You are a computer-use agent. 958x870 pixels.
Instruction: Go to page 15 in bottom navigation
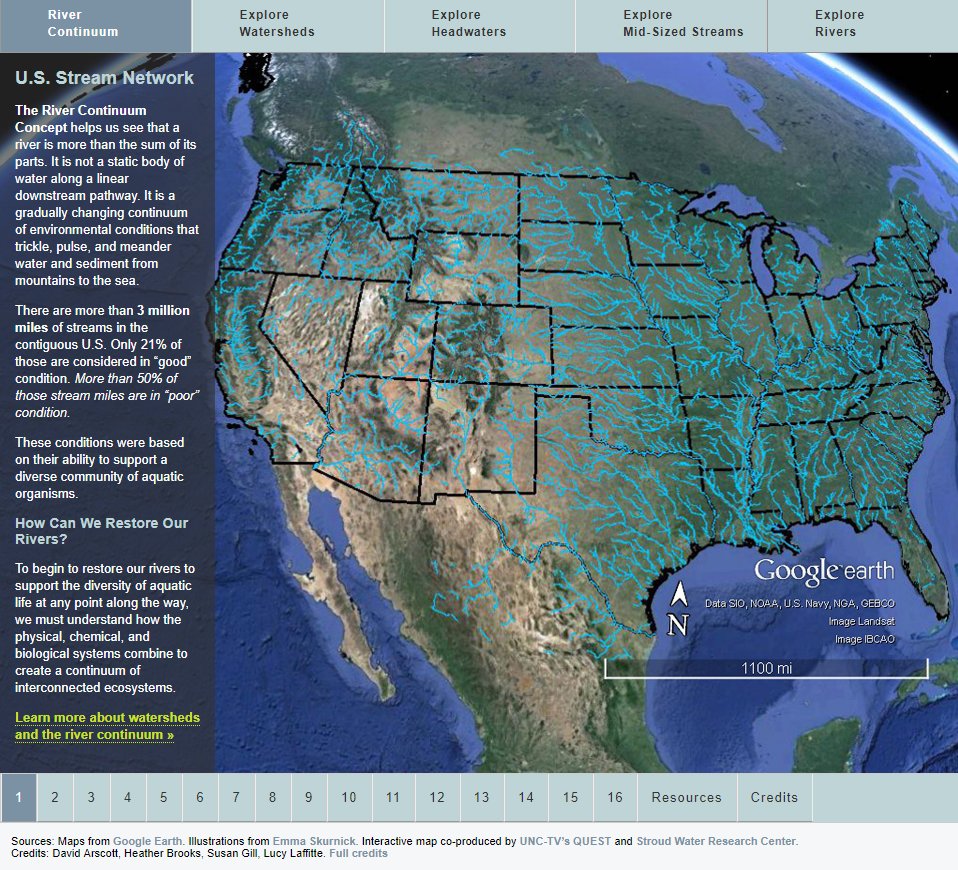571,797
